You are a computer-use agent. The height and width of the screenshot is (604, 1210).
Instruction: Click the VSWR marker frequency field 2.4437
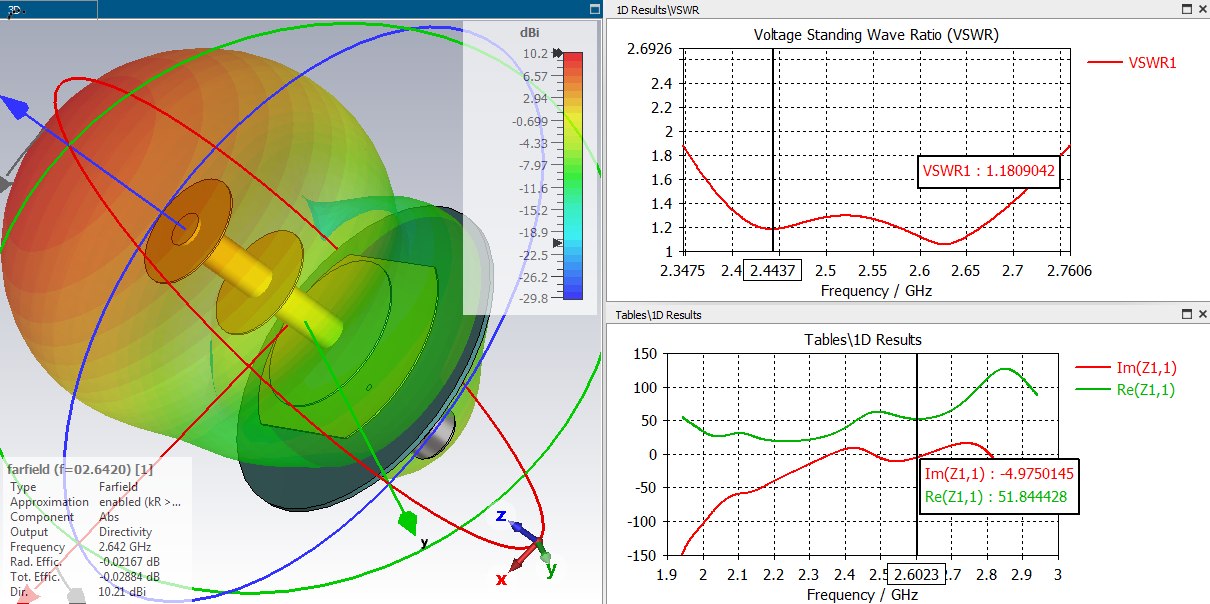772,271
